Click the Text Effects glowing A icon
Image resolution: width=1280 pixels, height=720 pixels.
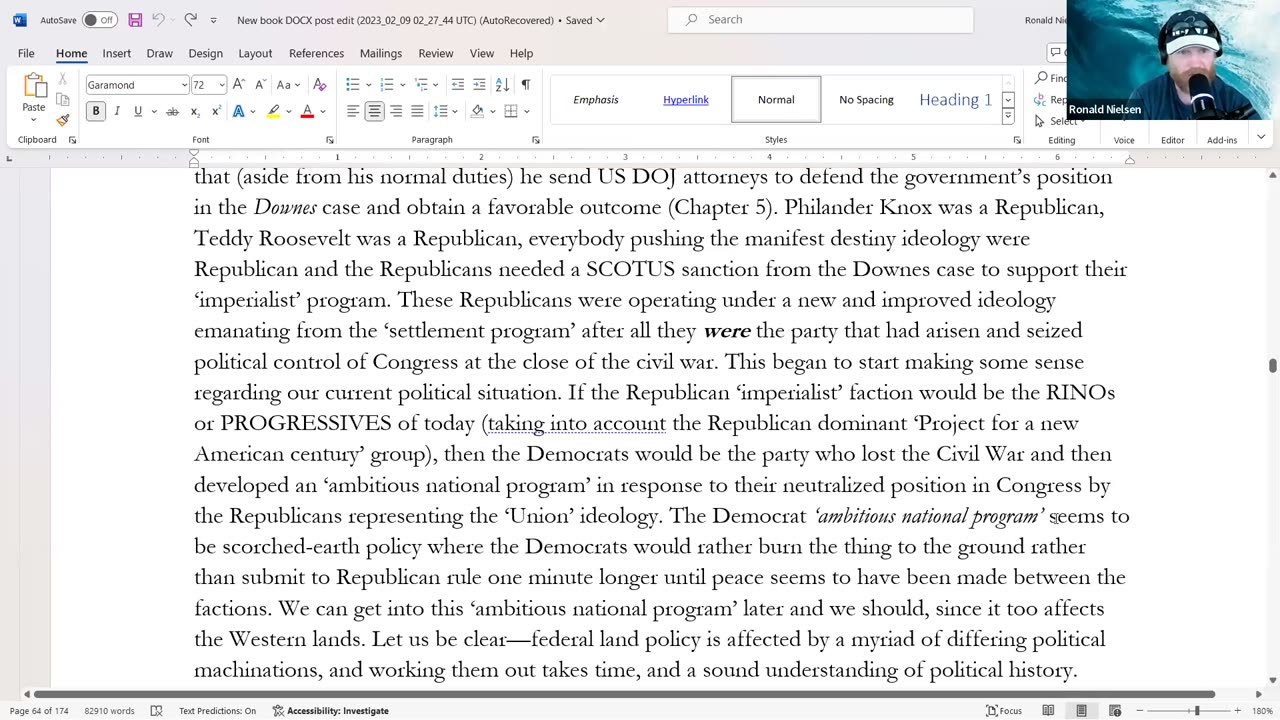pos(238,111)
